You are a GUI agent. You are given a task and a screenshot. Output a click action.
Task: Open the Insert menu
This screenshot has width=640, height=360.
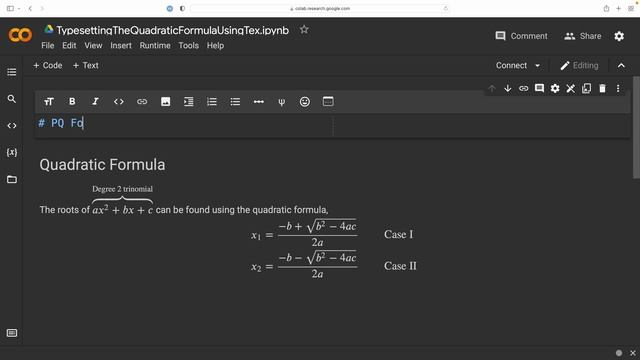point(121,45)
